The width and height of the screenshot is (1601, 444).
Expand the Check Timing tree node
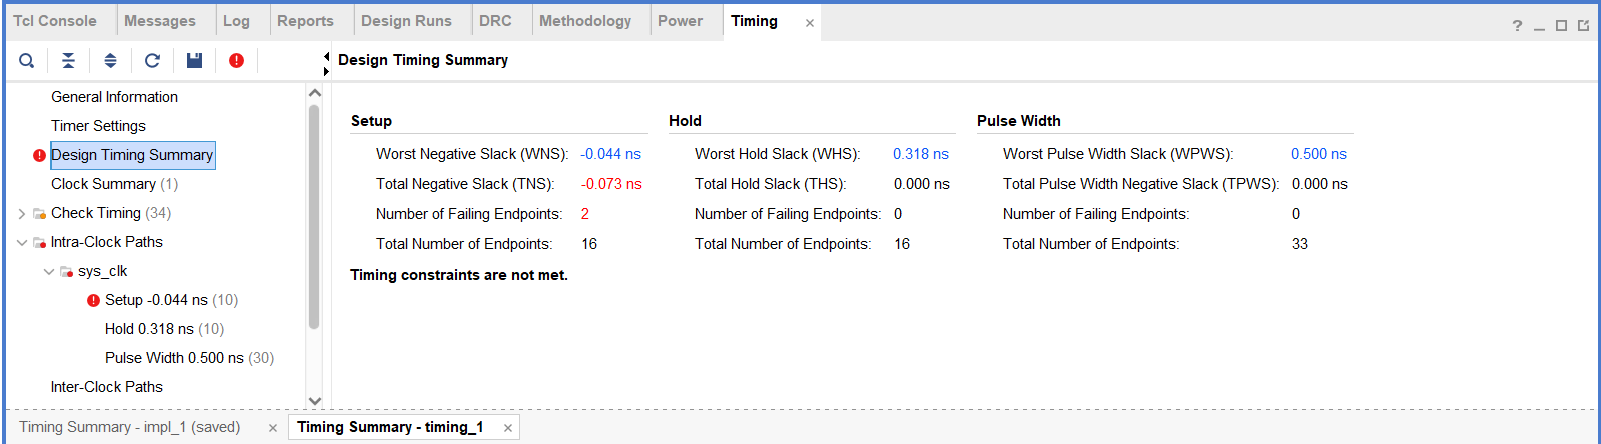point(22,213)
